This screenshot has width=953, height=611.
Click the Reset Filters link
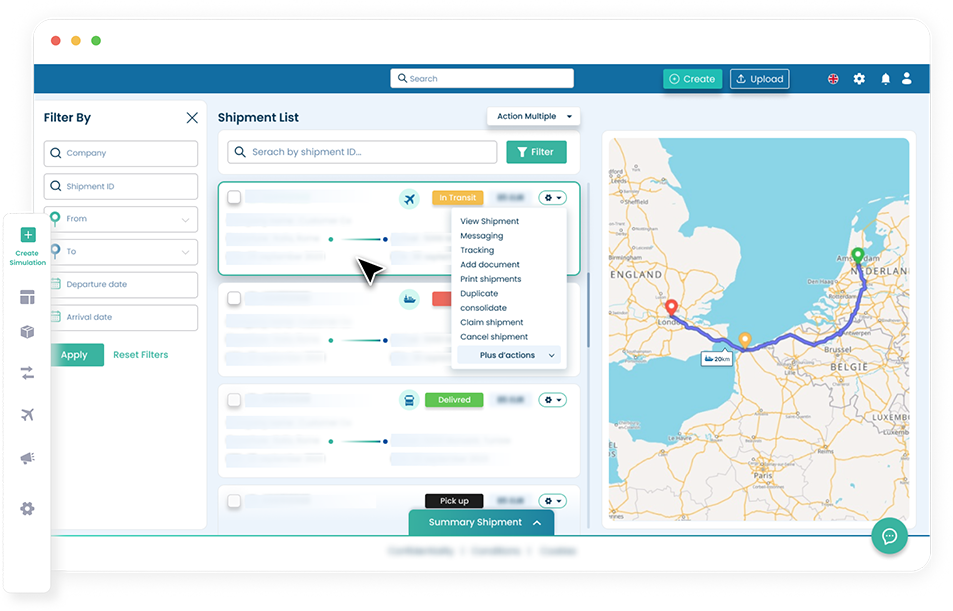pos(140,355)
